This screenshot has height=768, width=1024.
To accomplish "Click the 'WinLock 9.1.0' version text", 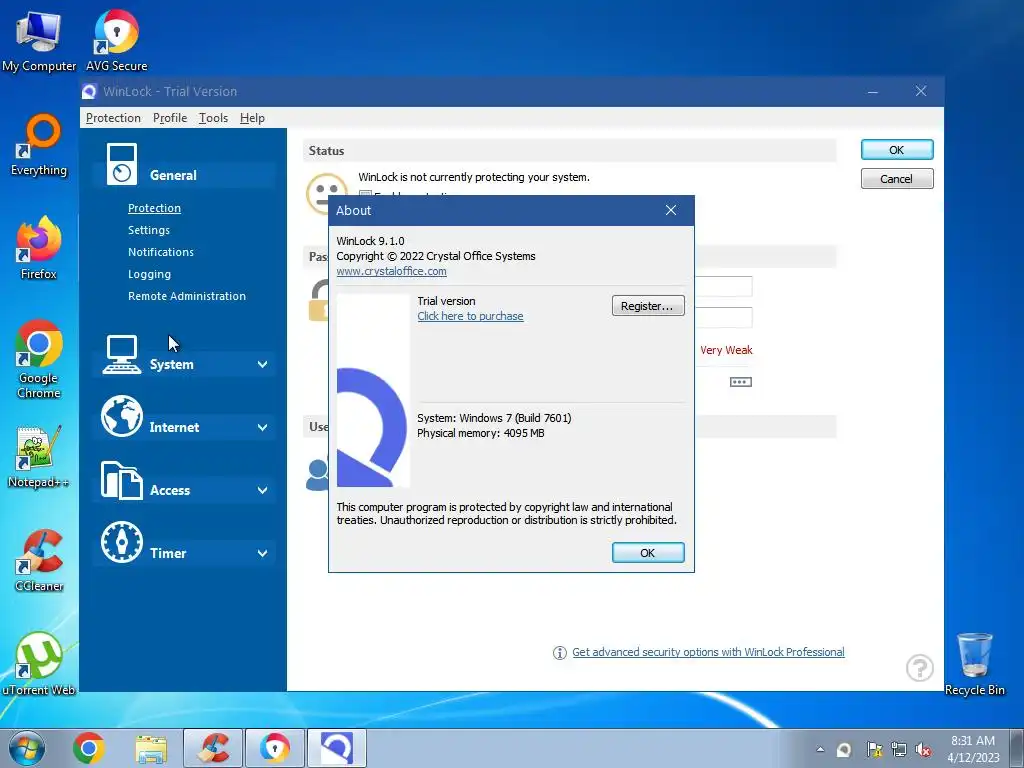I will pos(370,241).
